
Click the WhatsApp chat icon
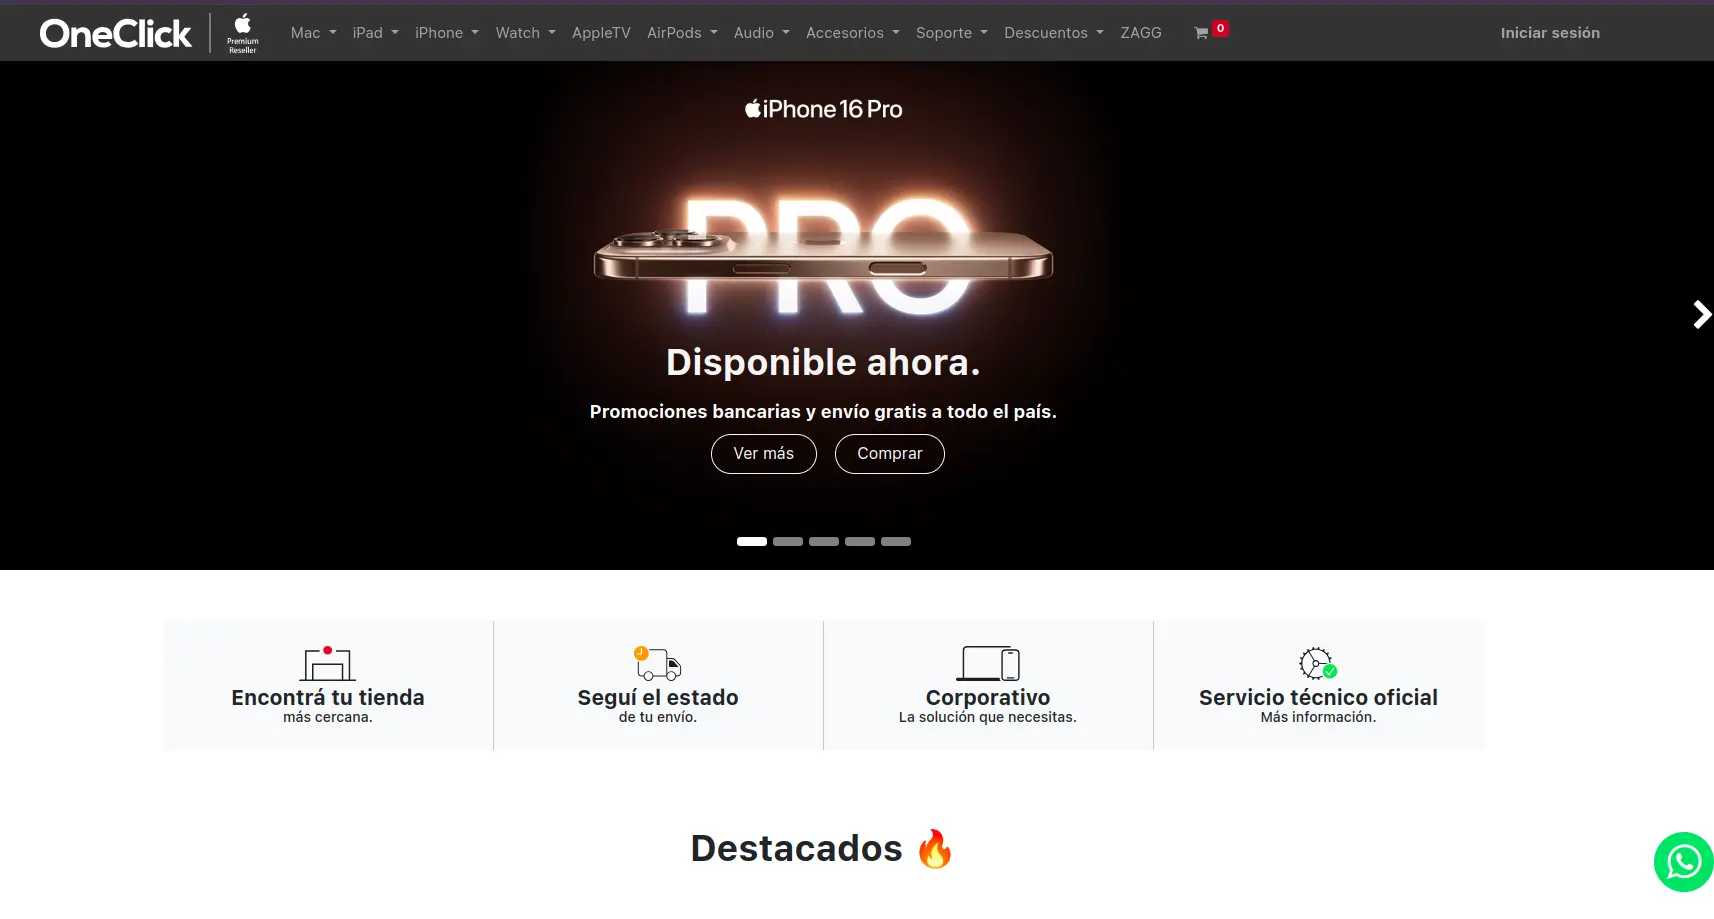[1684, 862]
